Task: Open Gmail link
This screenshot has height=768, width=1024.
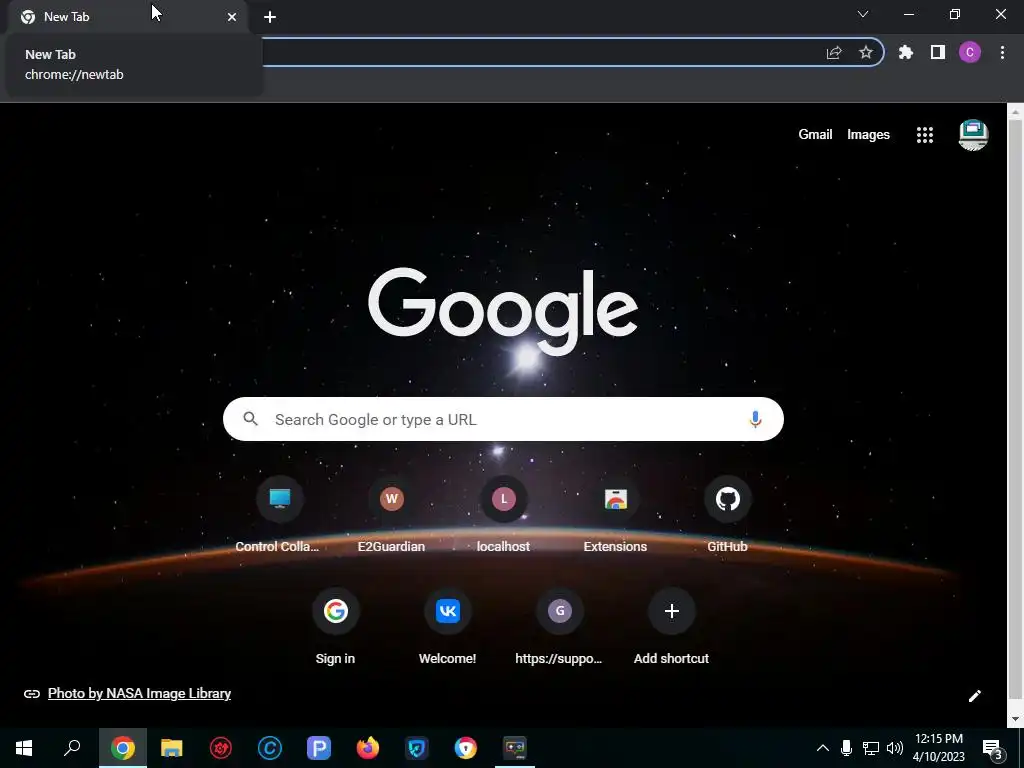Action: pos(815,135)
